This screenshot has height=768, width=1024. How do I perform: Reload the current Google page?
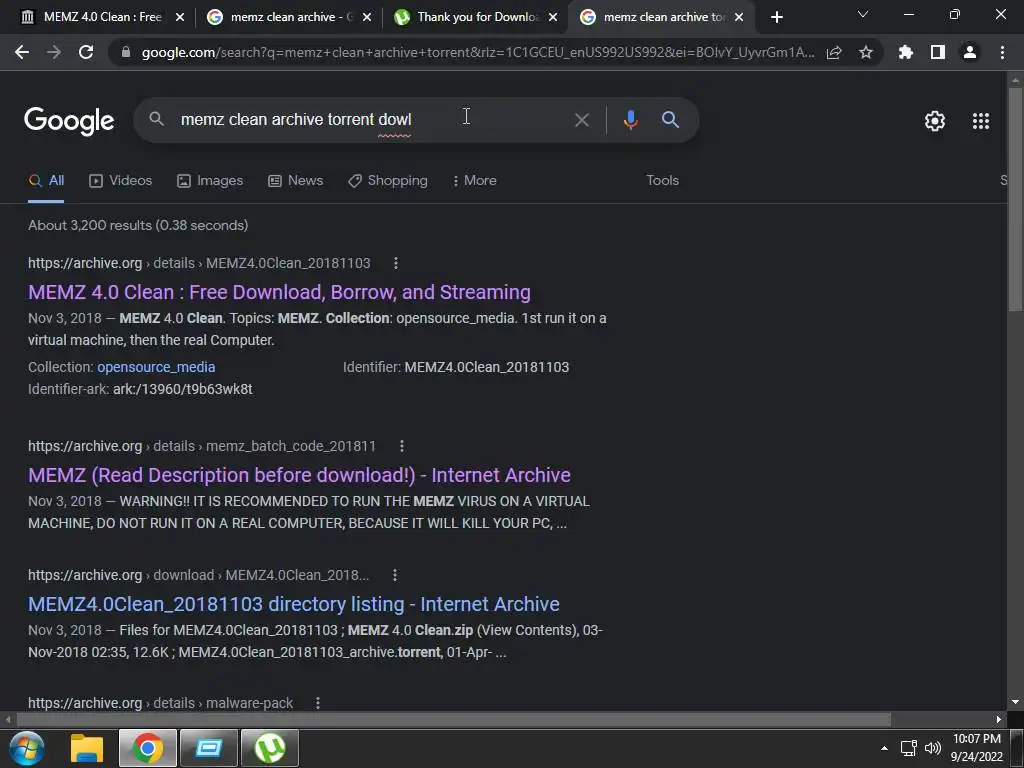[x=86, y=52]
